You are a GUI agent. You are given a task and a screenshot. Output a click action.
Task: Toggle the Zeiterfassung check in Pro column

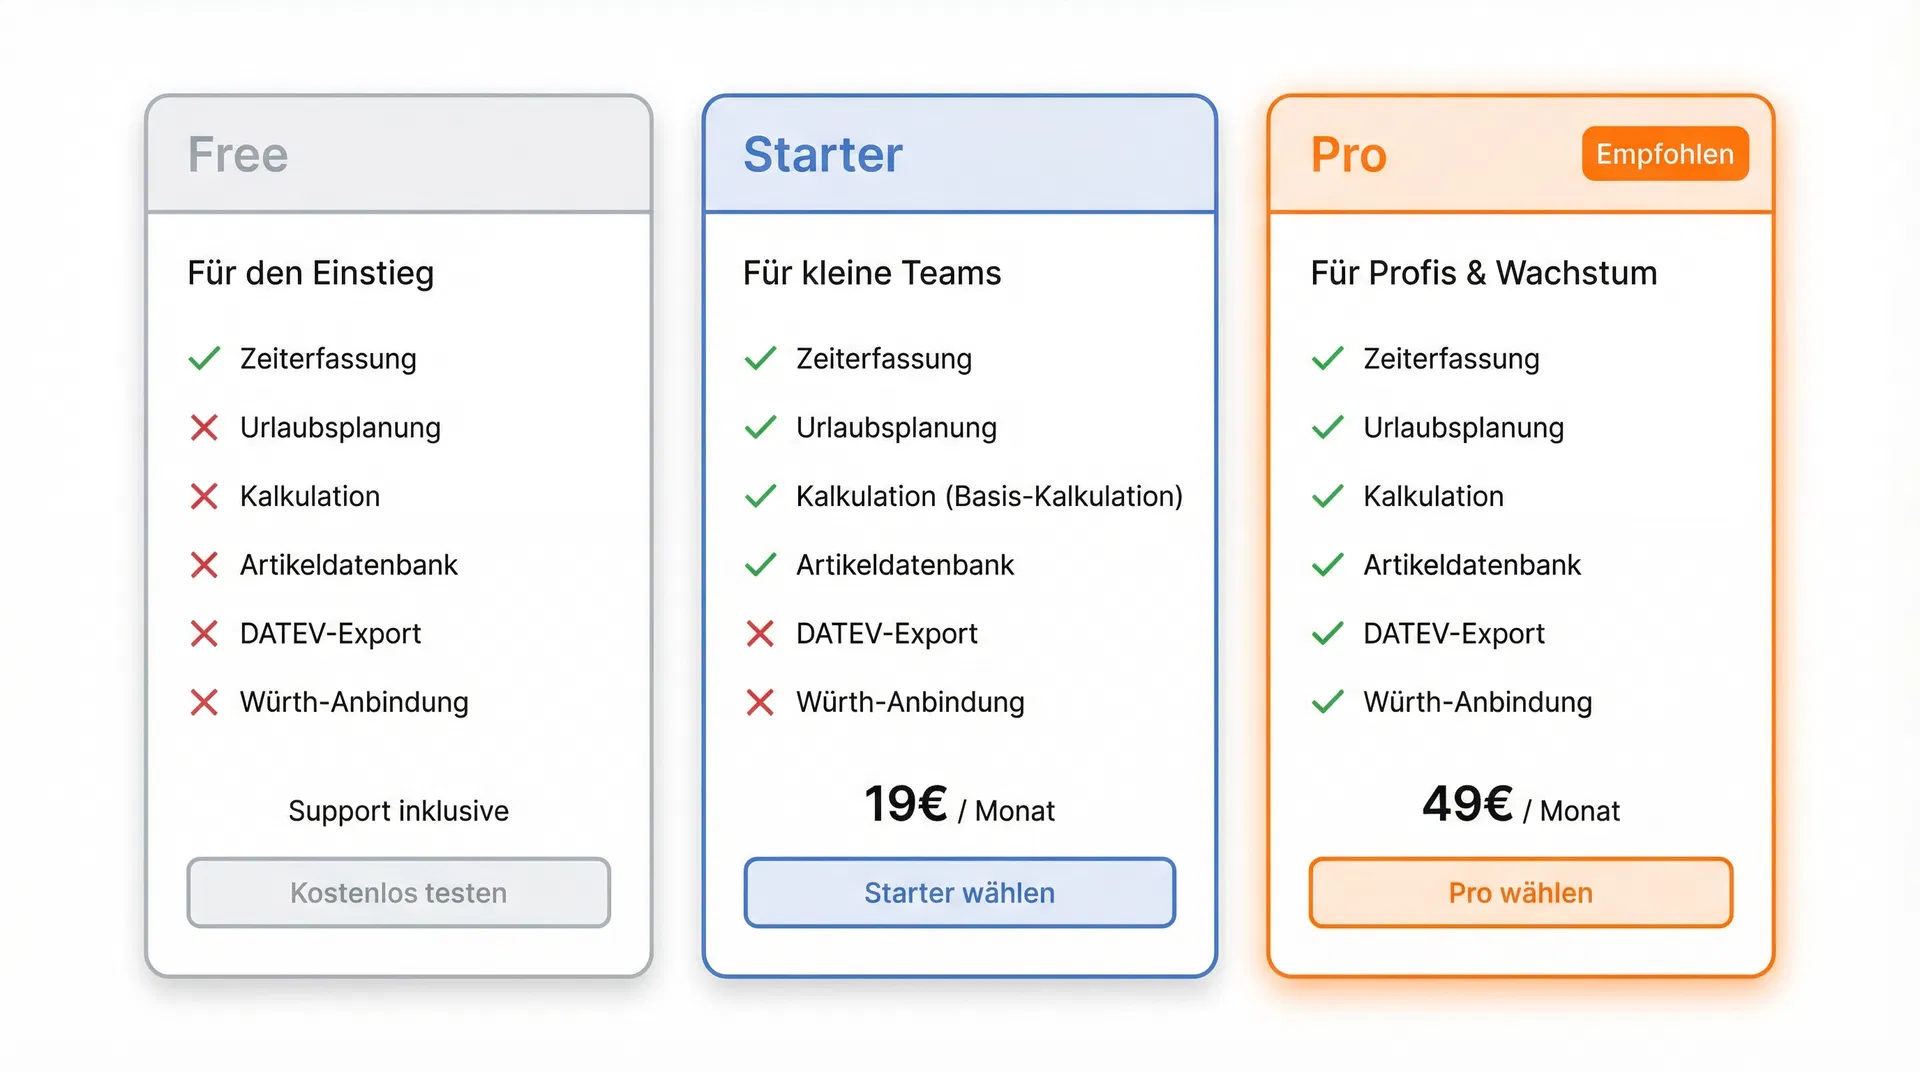click(1328, 359)
